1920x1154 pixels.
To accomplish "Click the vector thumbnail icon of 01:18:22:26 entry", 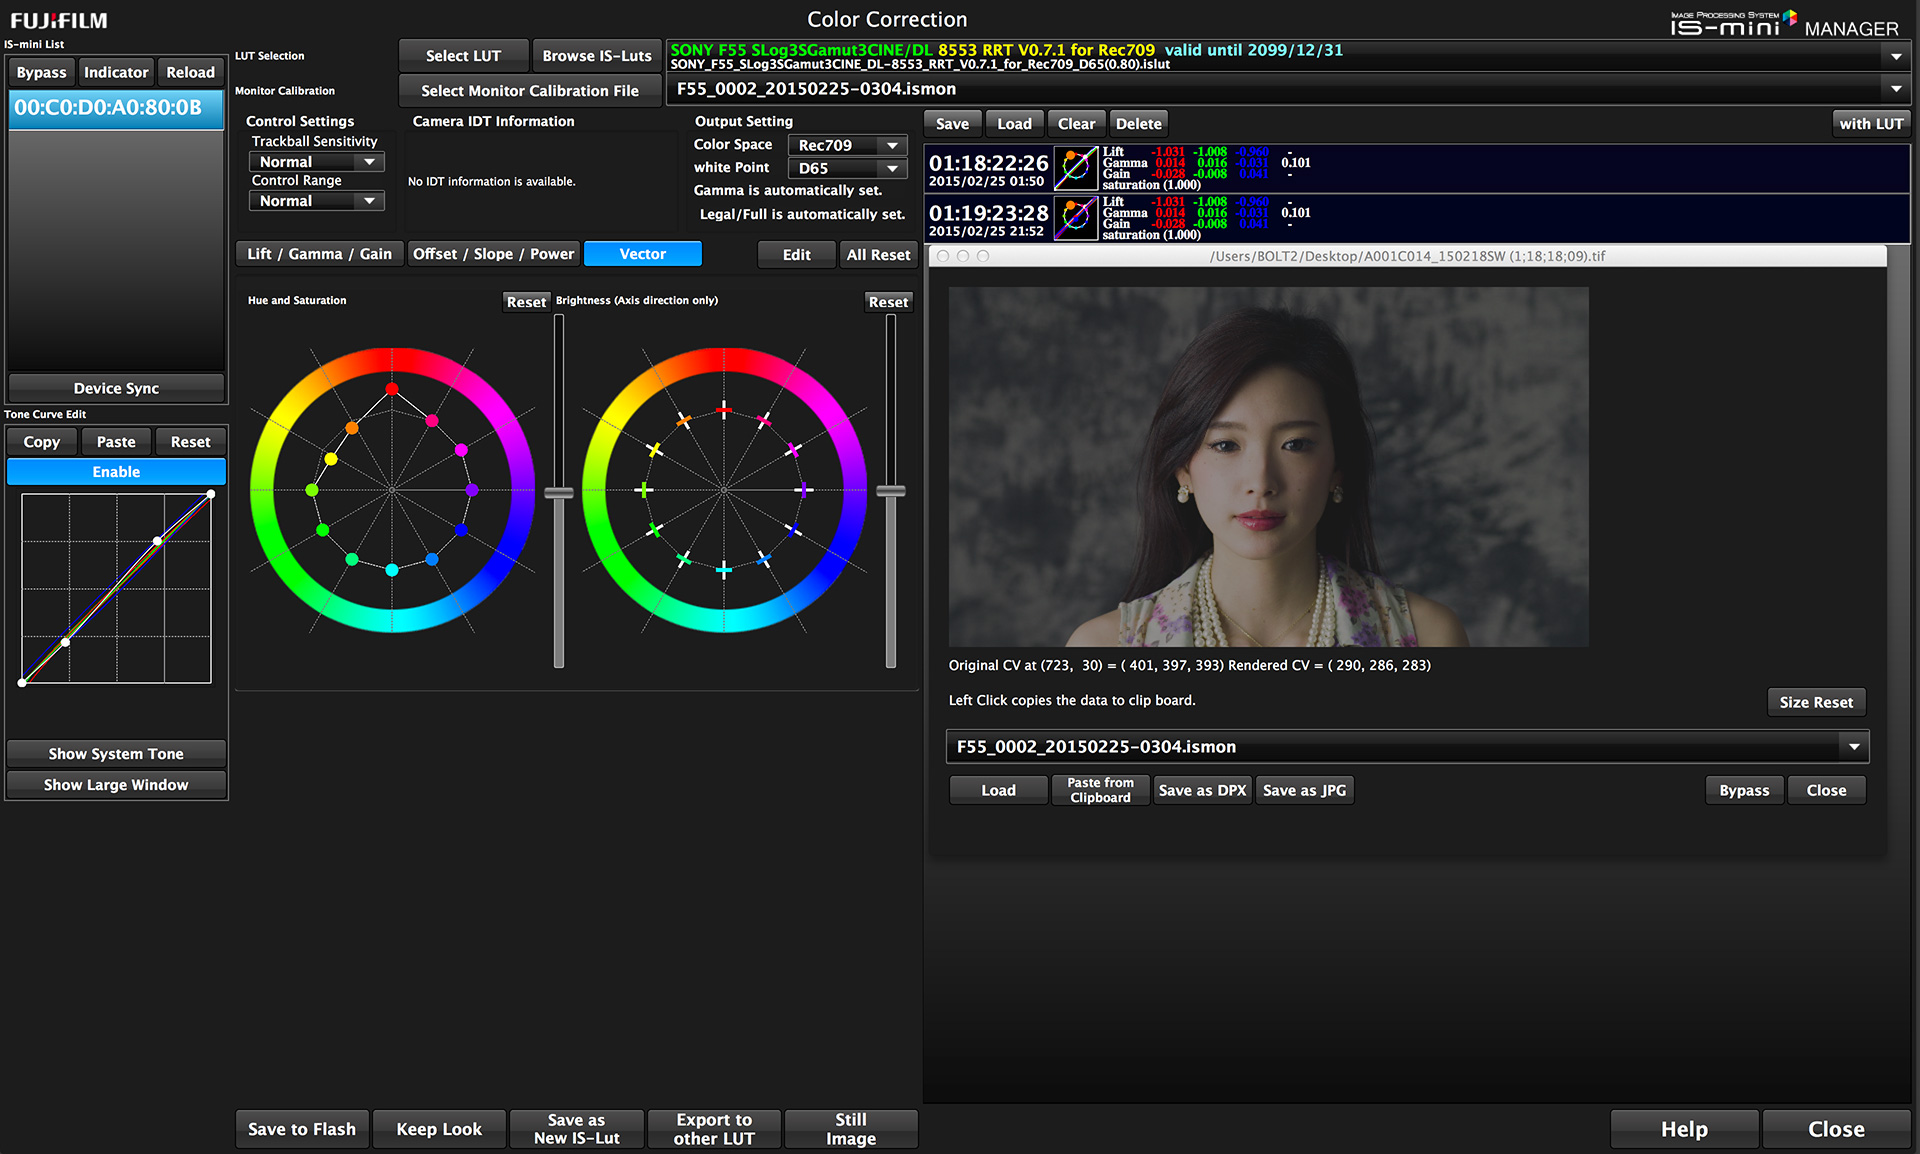I will pyautogui.click(x=1076, y=168).
